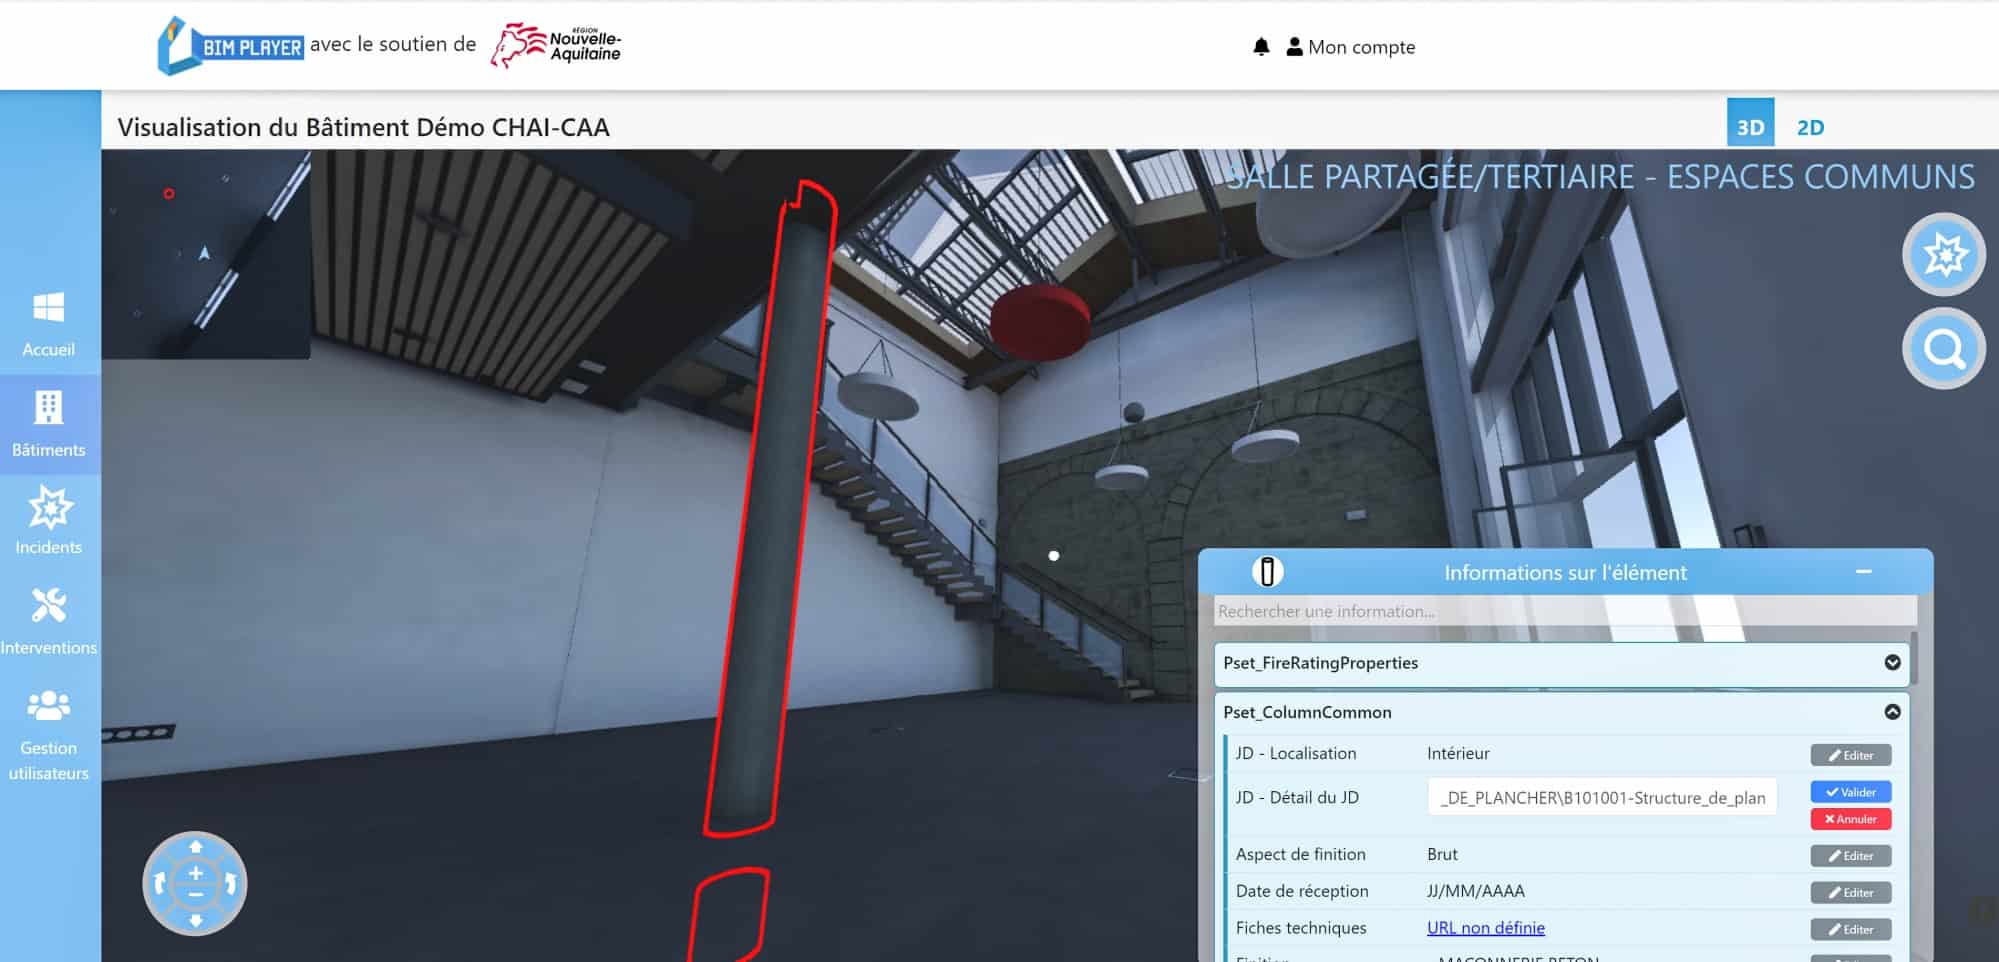Click the round magnifier search button
Screen dimensions: 1999x962
click(1943, 349)
